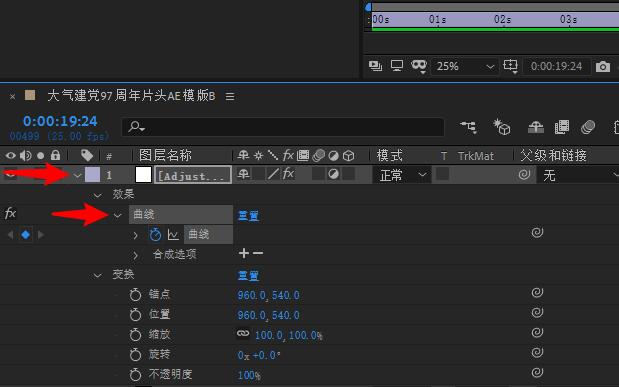619x387 pixels.
Task: Click the snapshot camera icon
Action: [602, 66]
